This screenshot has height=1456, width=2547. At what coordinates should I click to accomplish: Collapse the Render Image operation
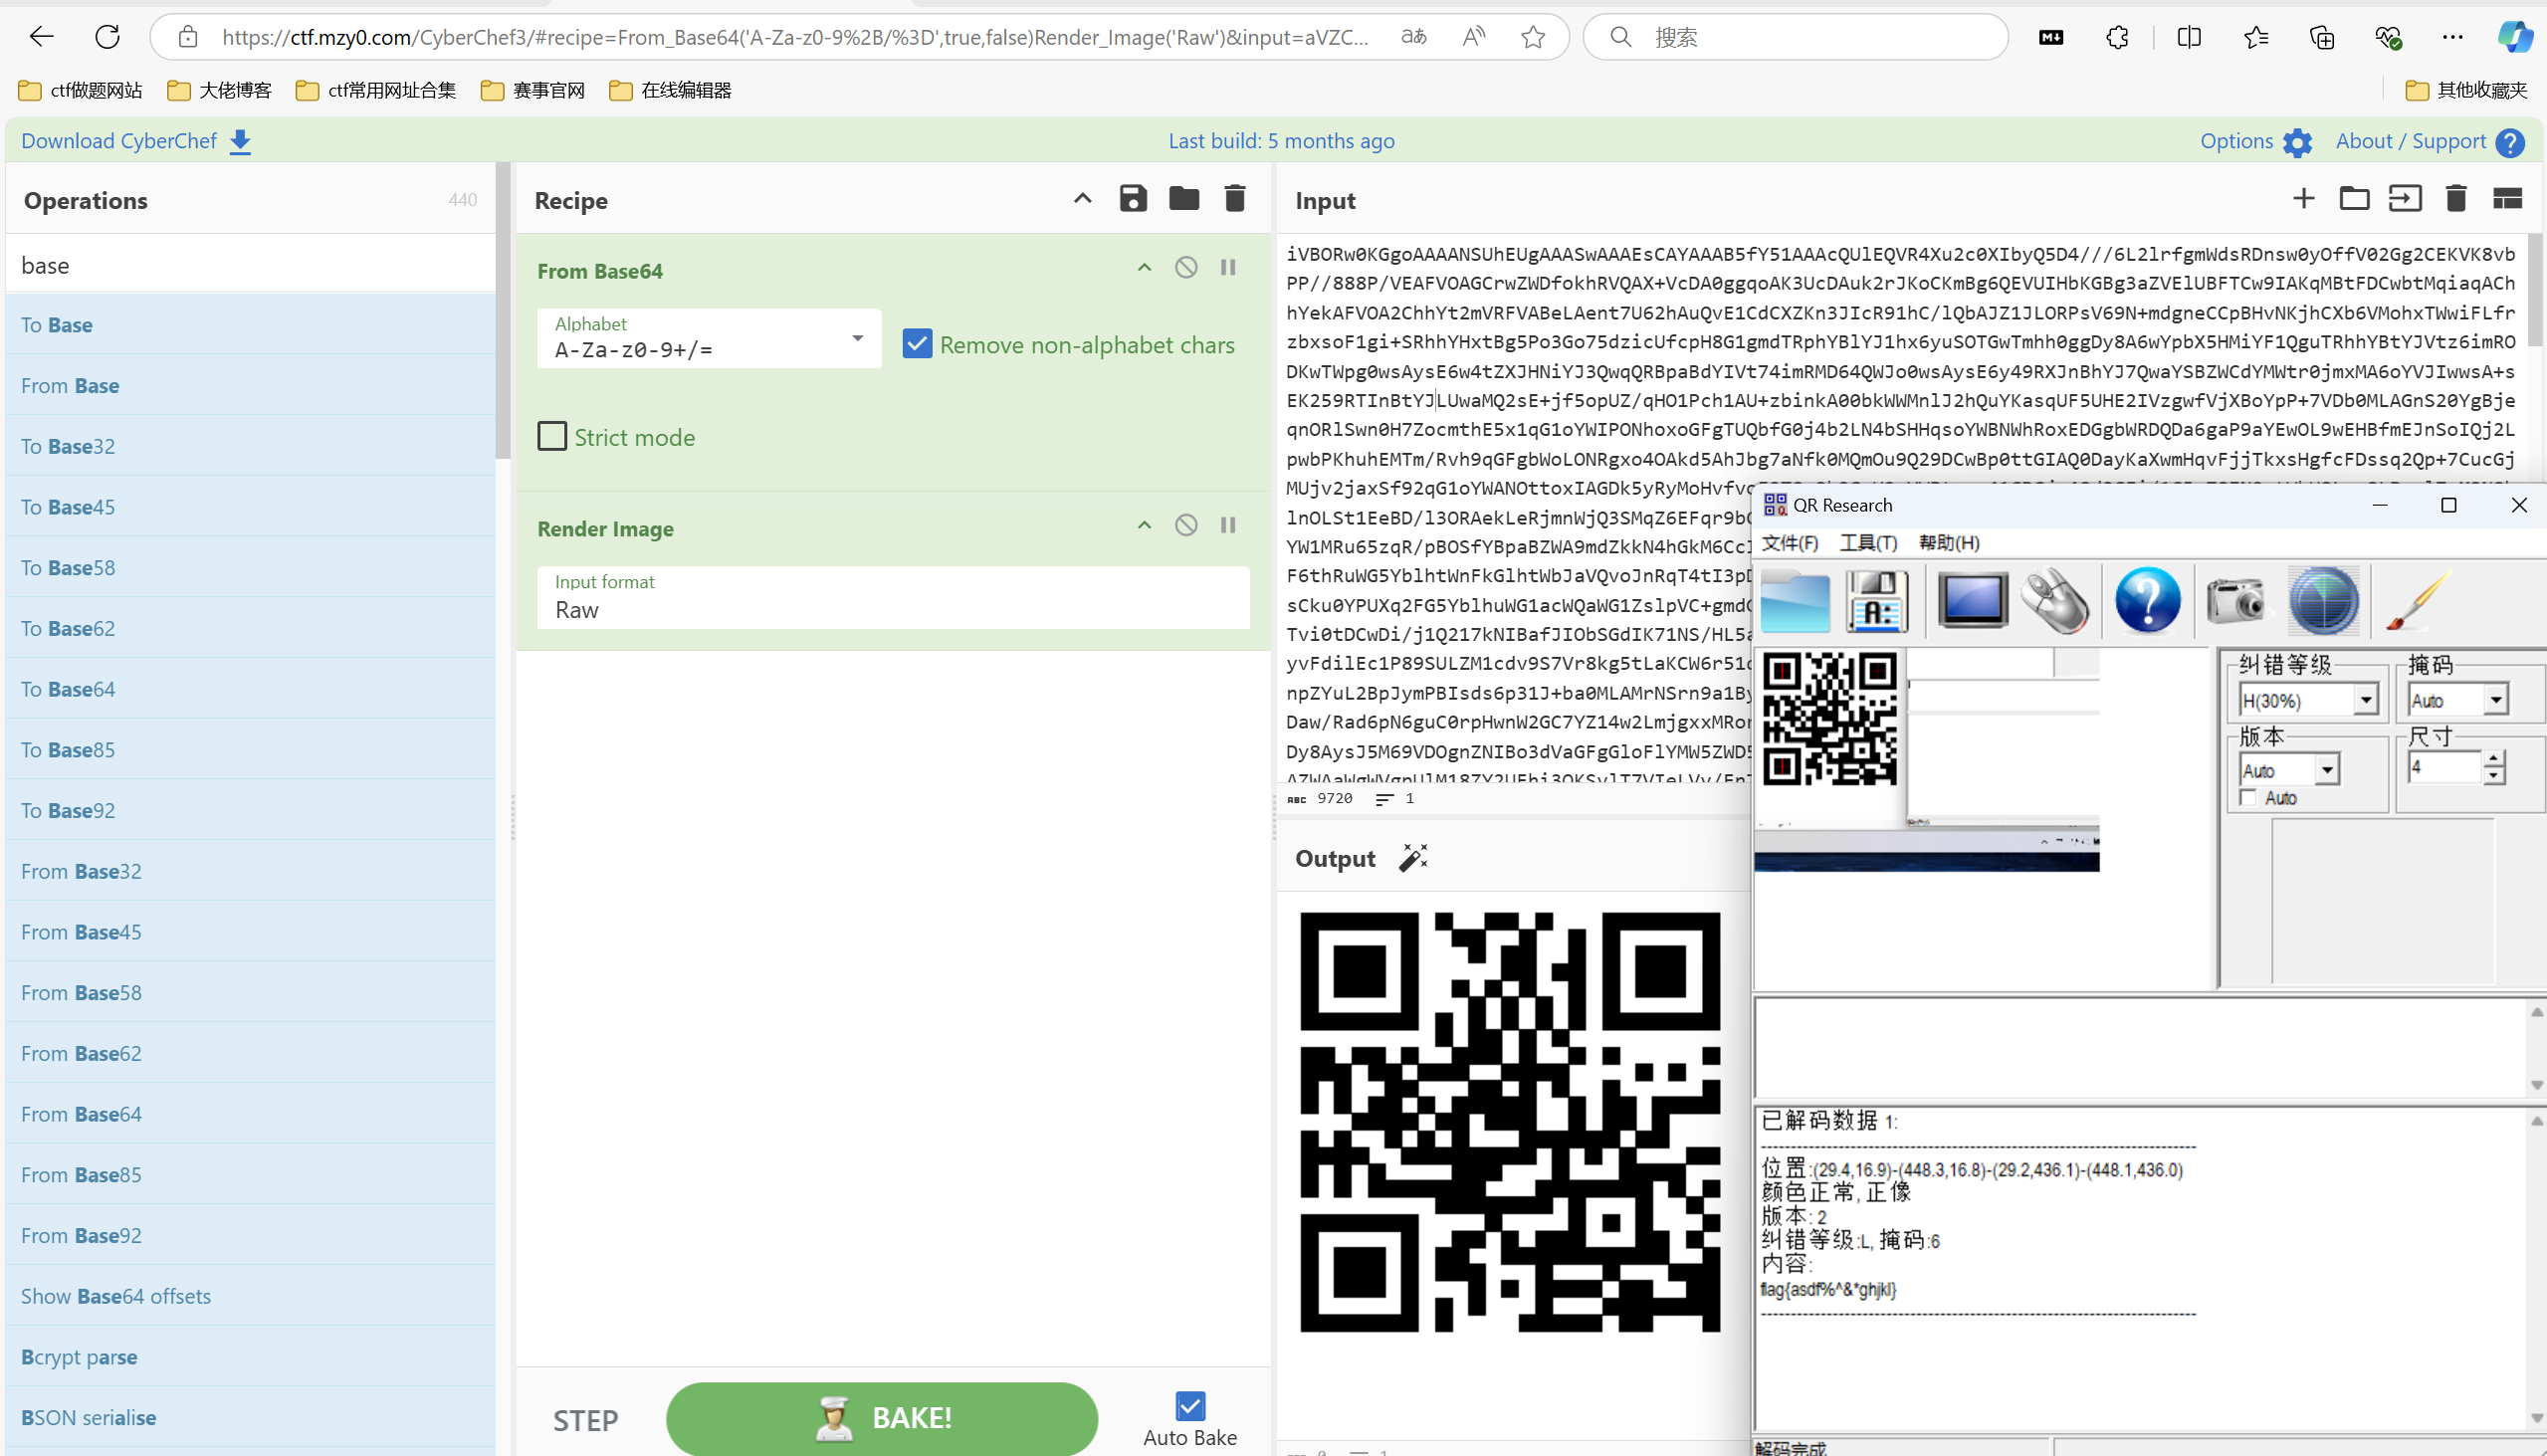coord(1144,525)
